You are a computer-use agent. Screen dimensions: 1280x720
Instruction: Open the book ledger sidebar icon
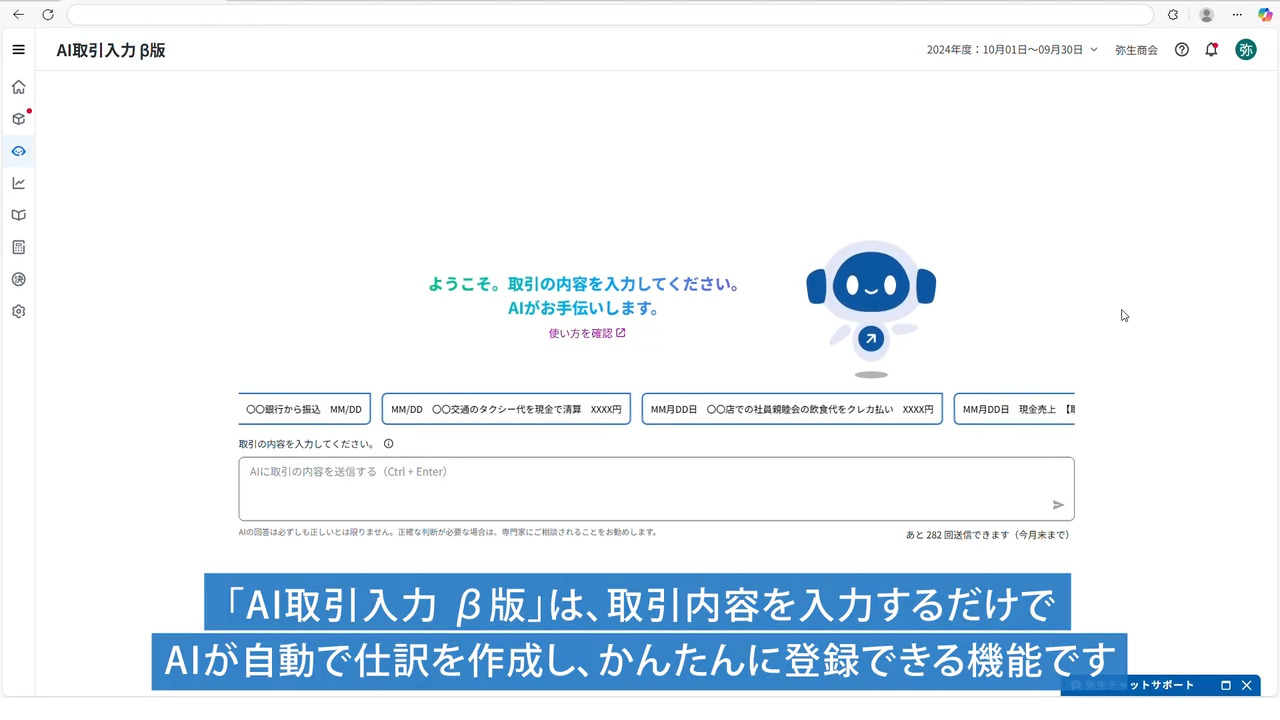tap(18, 215)
